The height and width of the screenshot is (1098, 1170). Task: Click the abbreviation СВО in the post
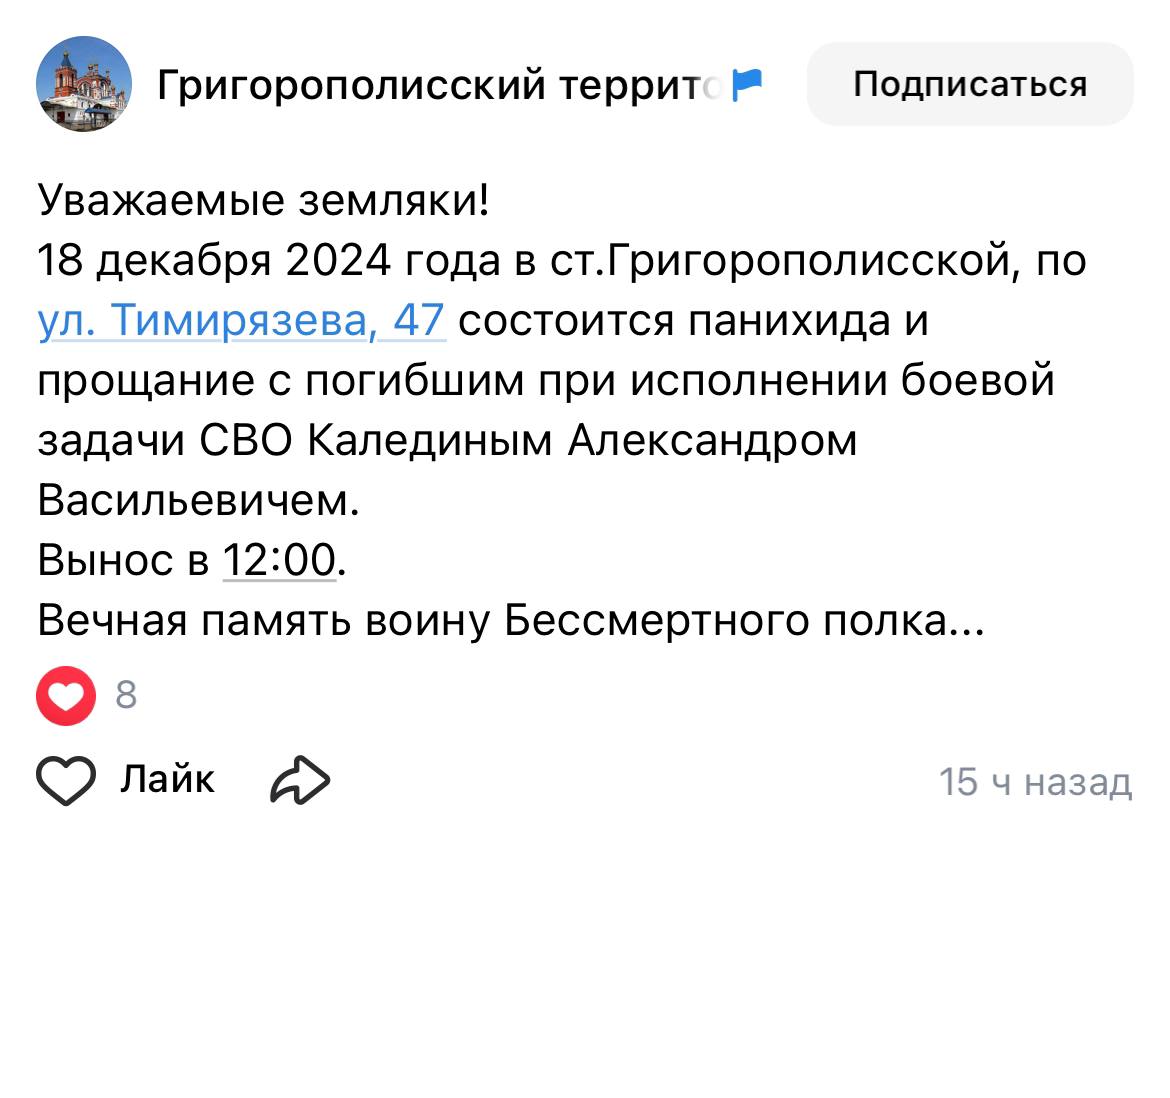[245, 440]
